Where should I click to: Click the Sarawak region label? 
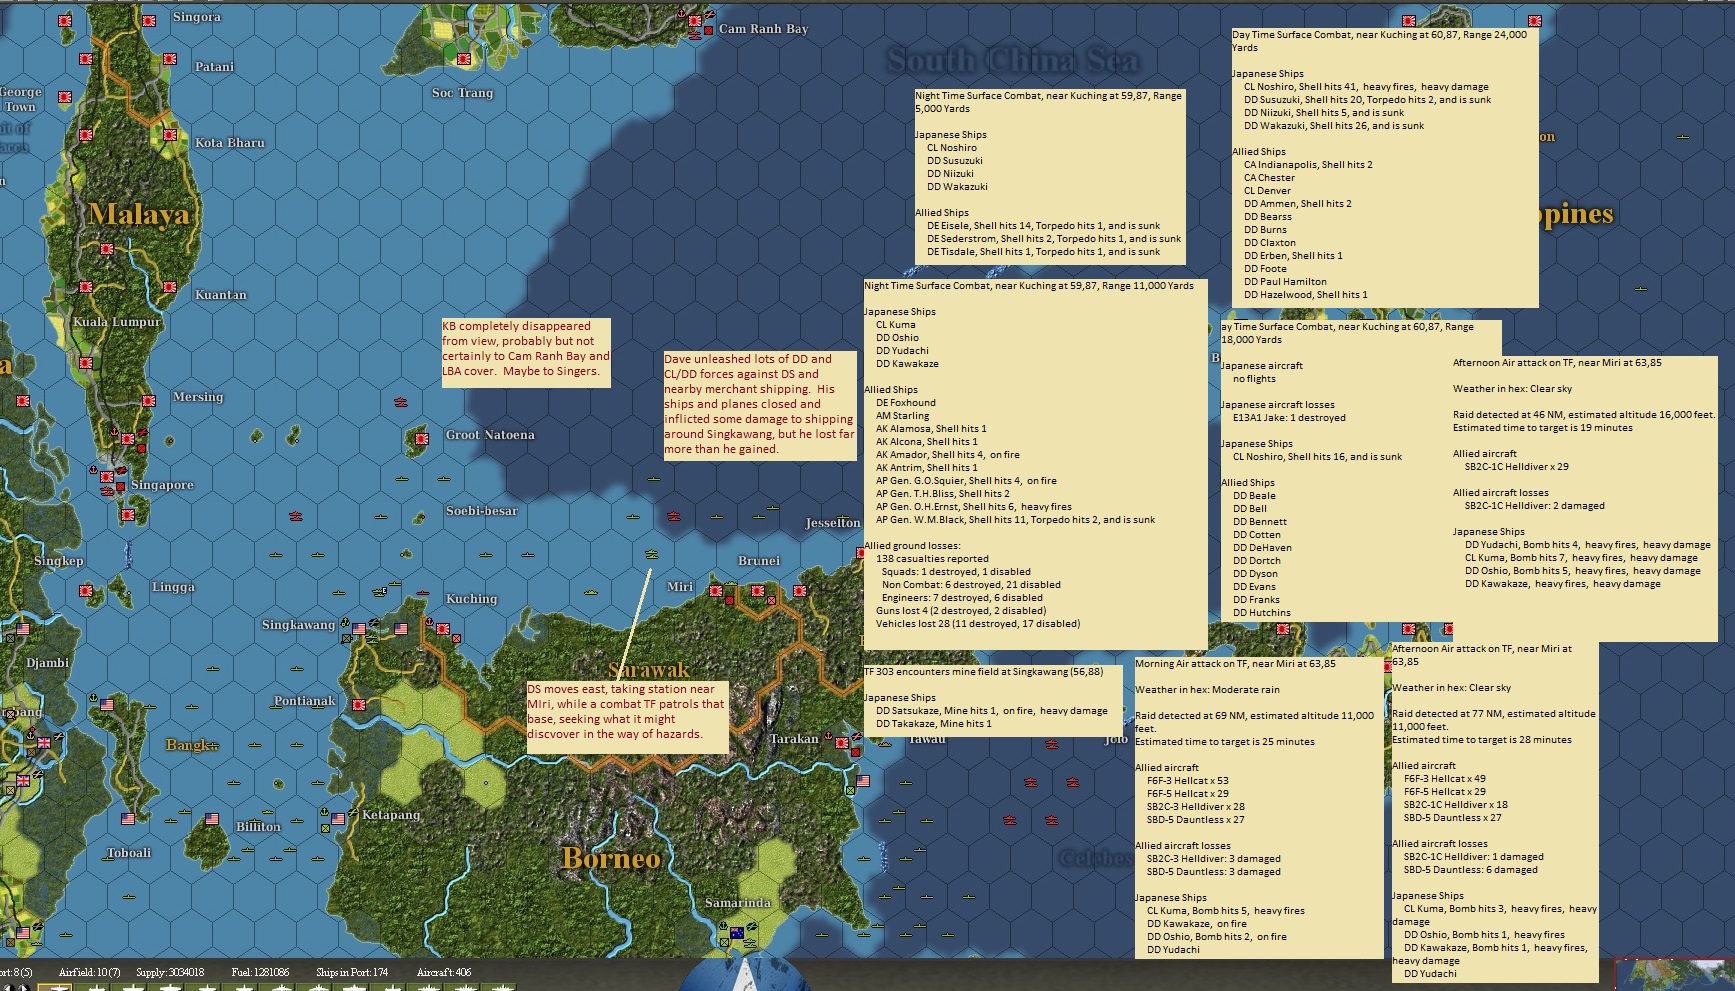click(x=649, y=670)
